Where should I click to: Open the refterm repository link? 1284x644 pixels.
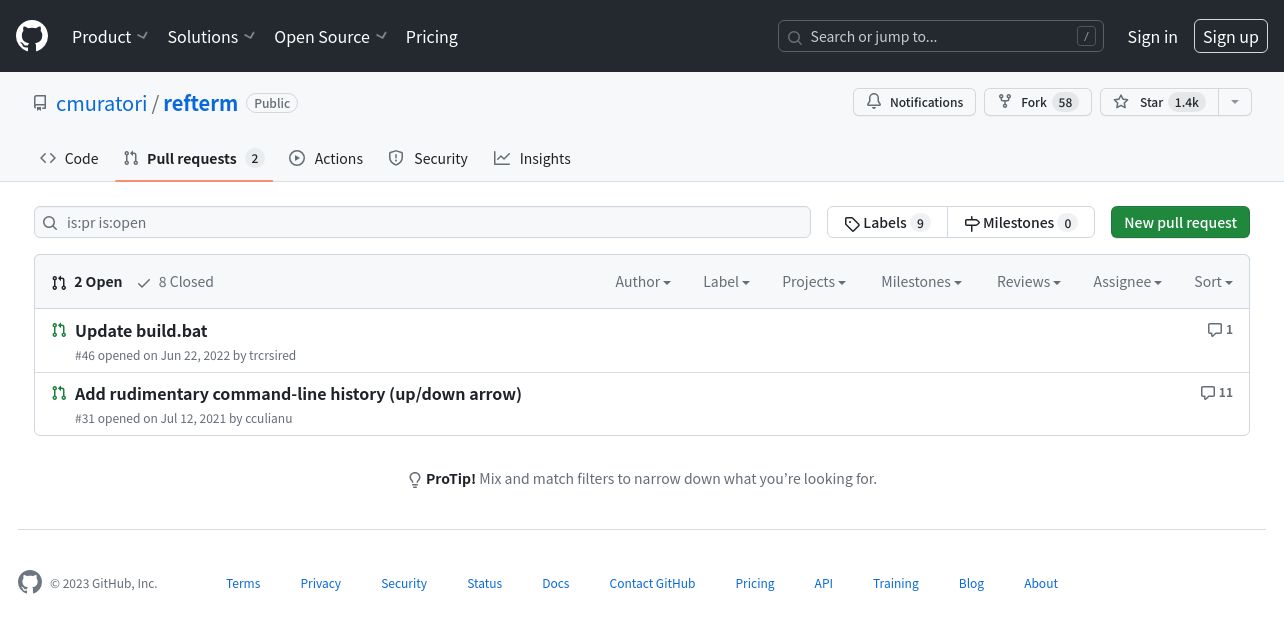pos(200,103)
